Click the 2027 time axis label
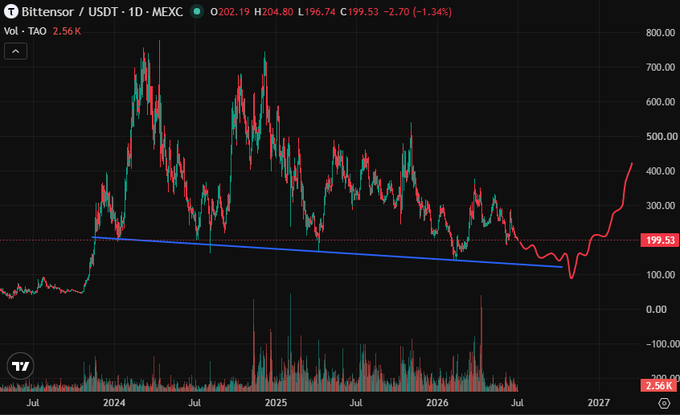This screenshot has width=680, height=415. point(598,403)
